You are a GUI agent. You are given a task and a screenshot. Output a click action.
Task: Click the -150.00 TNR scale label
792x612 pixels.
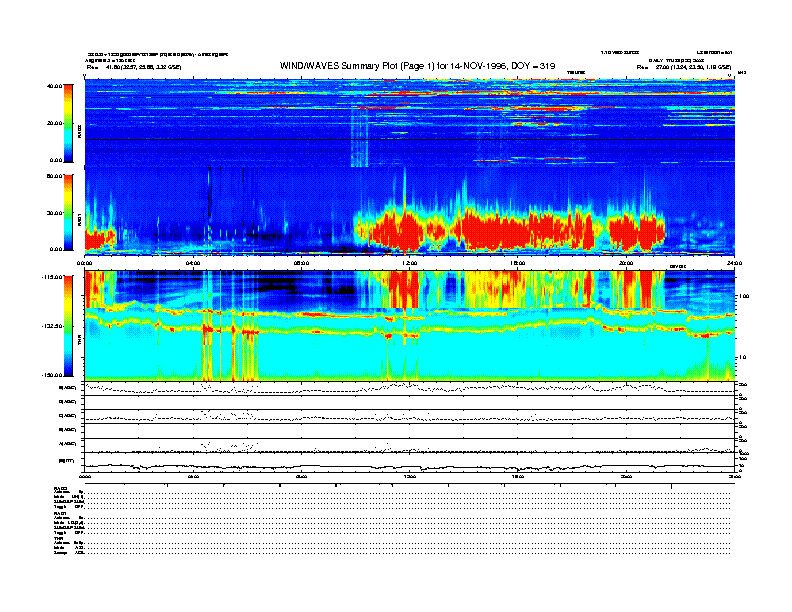tap(52, 375)
